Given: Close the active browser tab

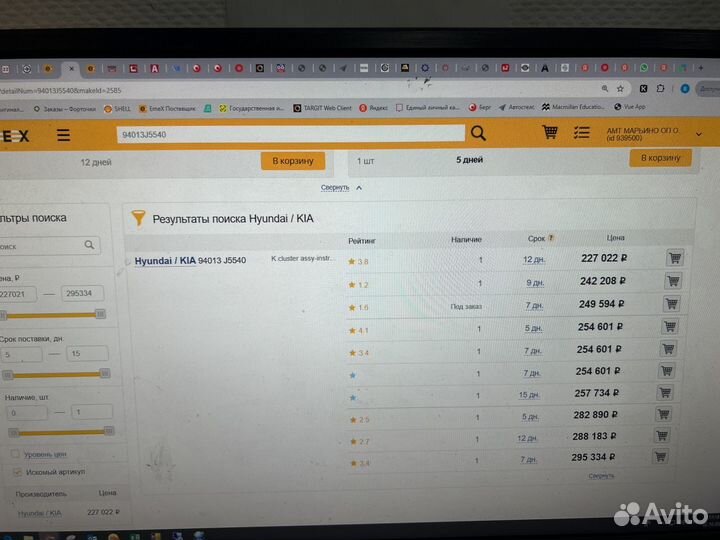Looking at the screenshot, I should point(71,69).
